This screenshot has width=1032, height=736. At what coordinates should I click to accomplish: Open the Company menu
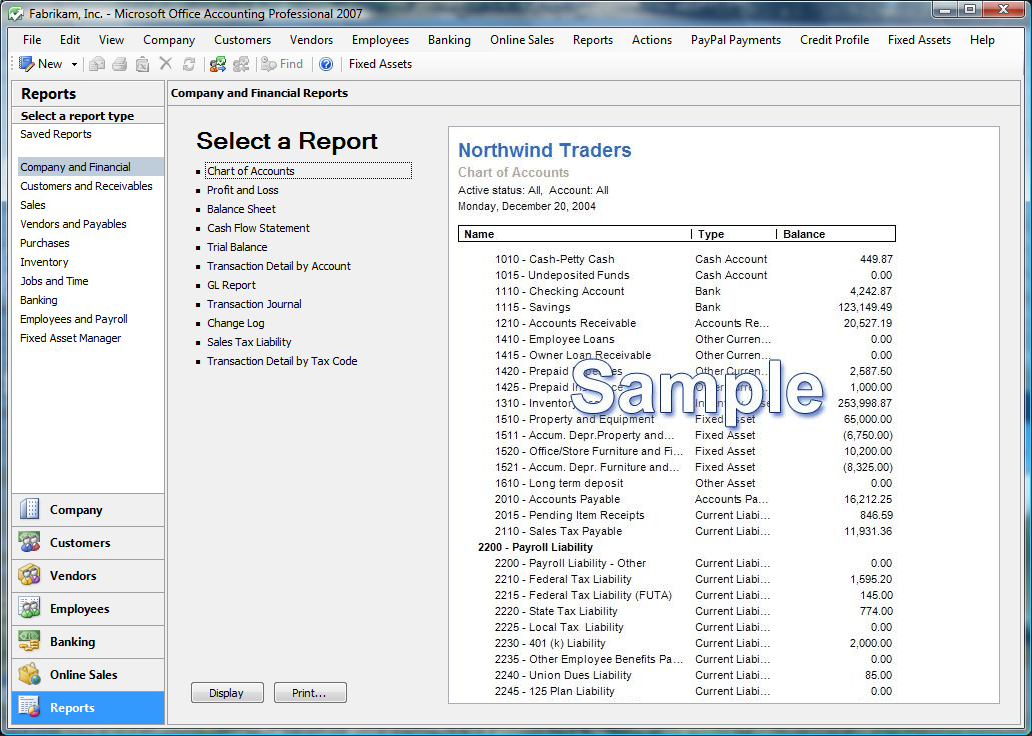[169, 39]
